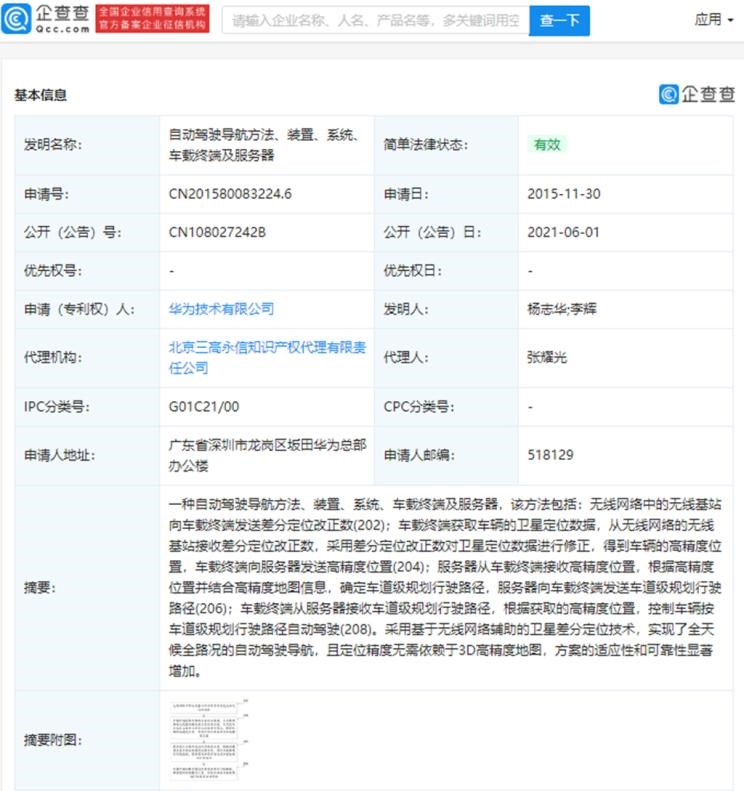Select agent name 张耀光
744x791 pixels.
tap(547, 357)
